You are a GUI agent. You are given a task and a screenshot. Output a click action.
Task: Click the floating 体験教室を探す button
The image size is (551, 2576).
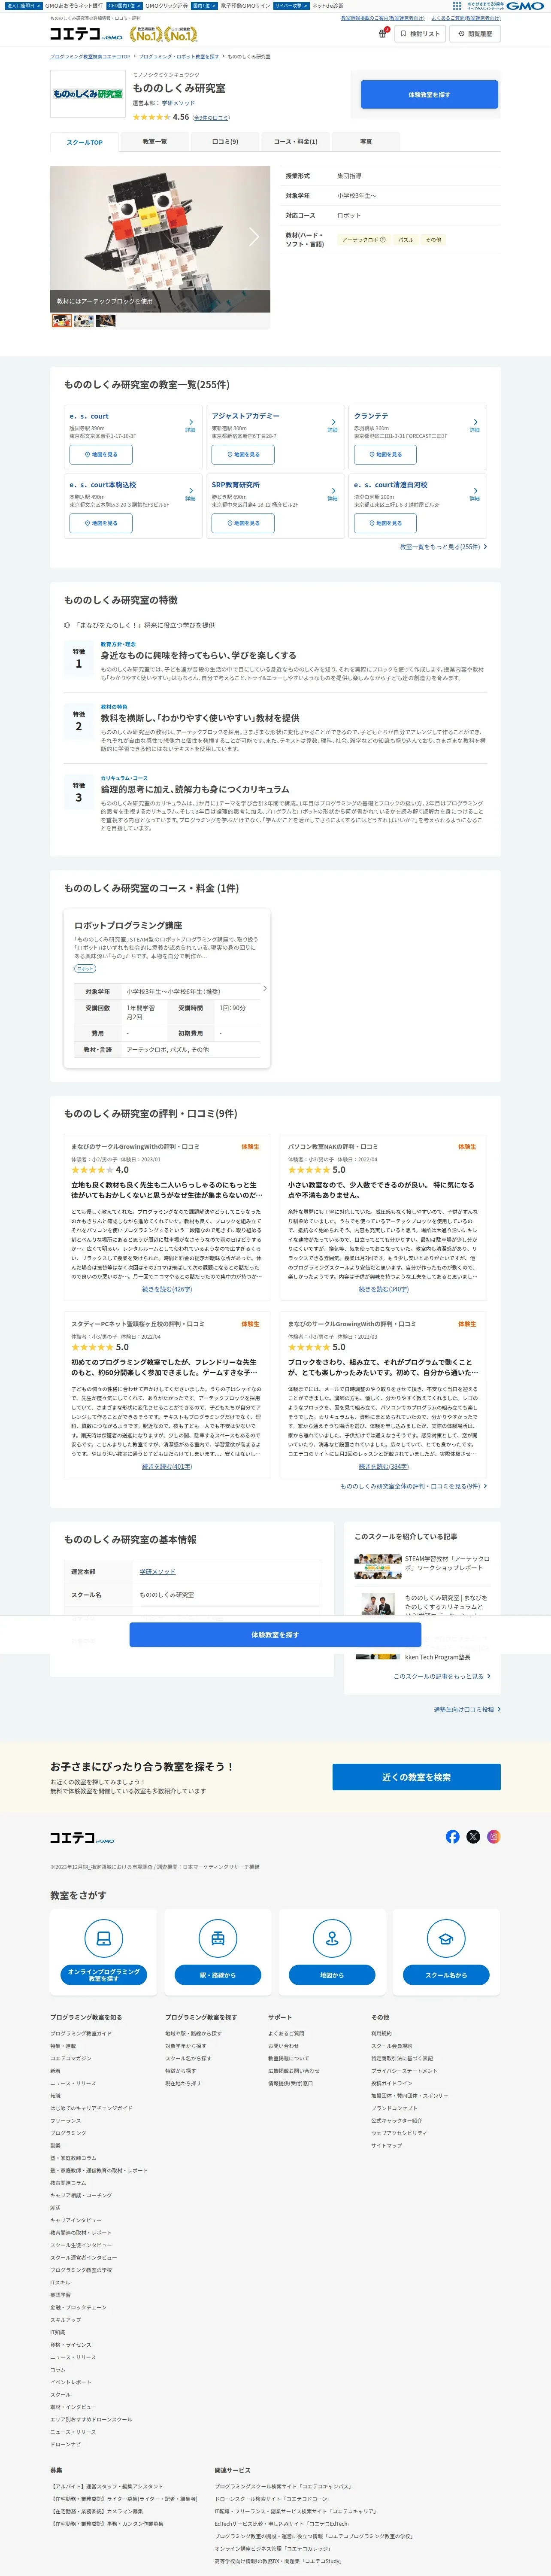click(275, 1635)
